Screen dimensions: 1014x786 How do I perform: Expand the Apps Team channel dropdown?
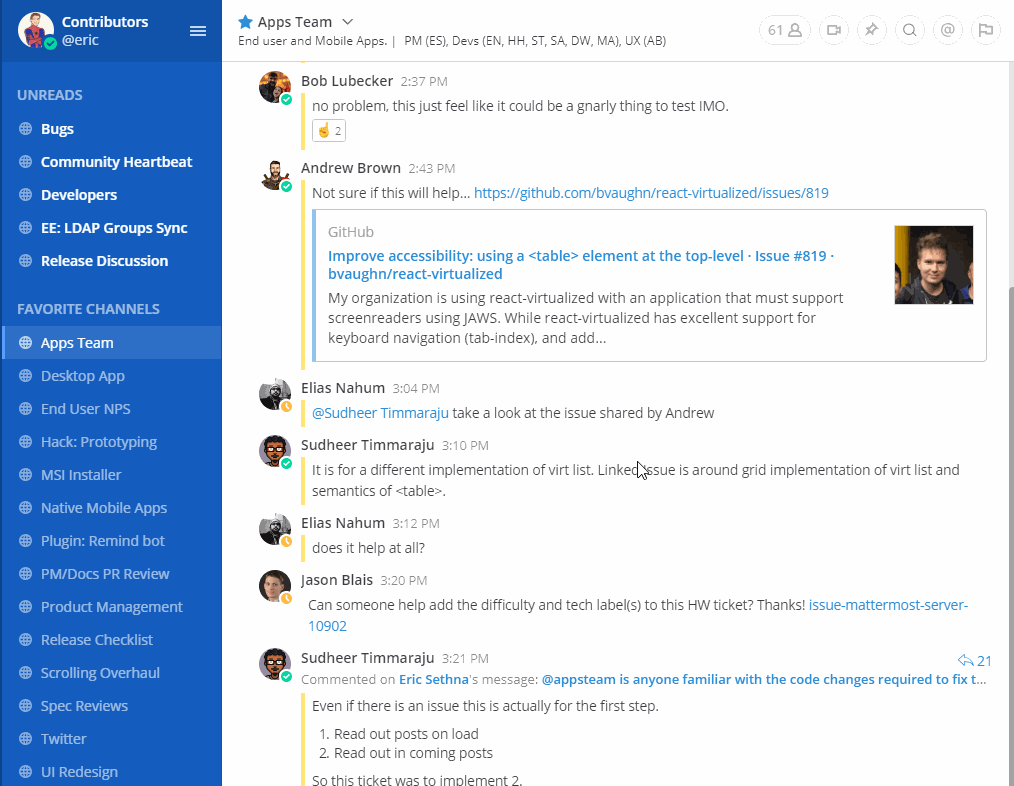click(x=347, y=22)
